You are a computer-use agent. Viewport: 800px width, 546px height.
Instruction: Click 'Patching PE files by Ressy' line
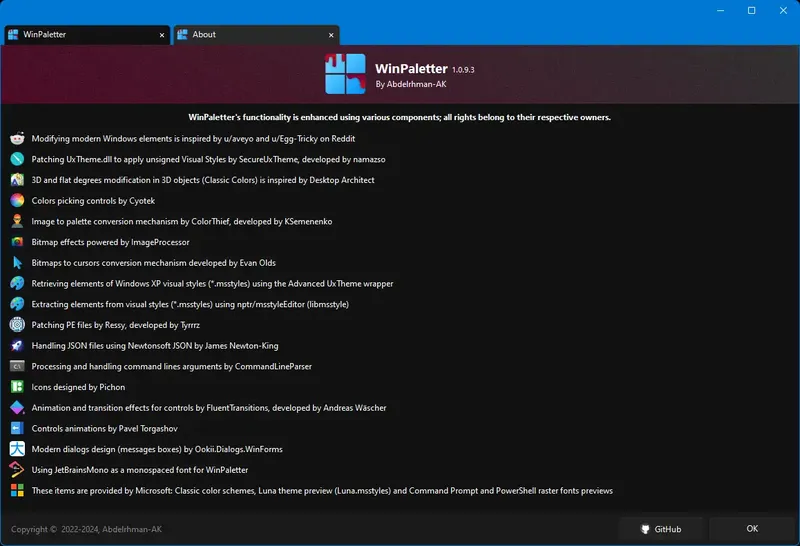pos(115,325)
